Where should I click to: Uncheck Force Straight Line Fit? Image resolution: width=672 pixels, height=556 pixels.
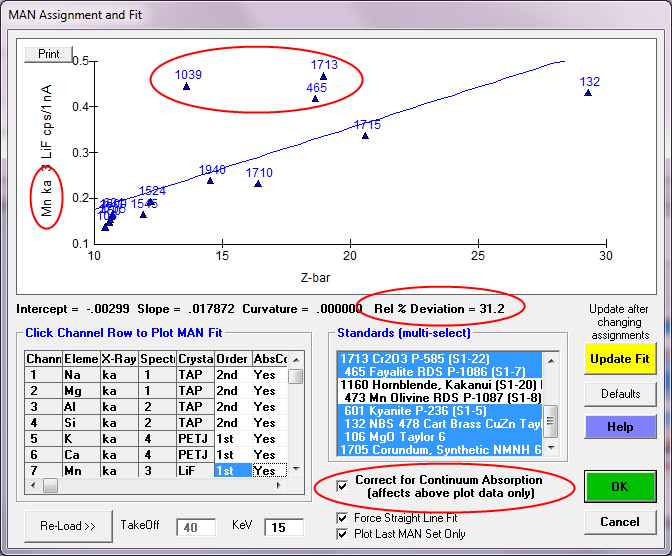(344, 518)
